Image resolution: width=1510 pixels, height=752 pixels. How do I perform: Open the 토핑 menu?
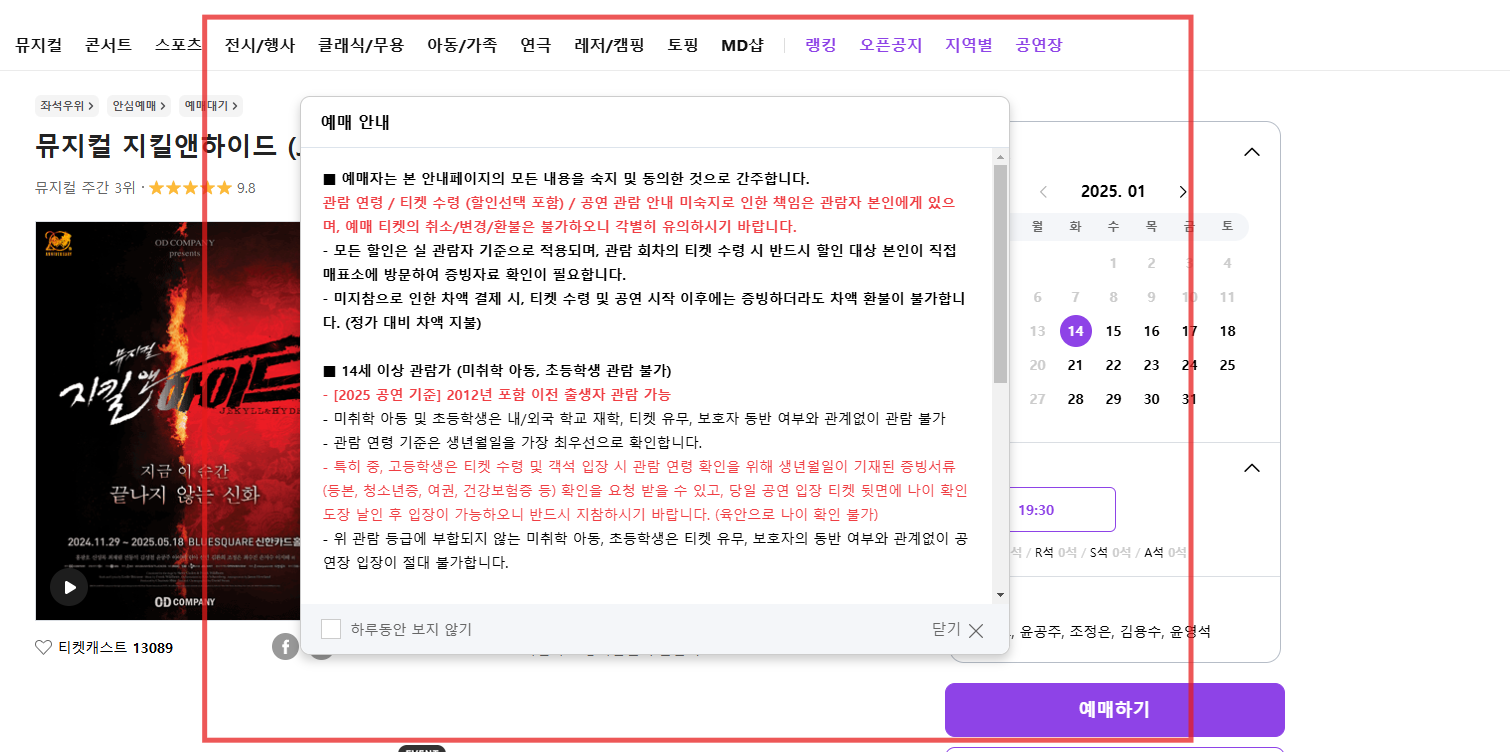(683, 45)
